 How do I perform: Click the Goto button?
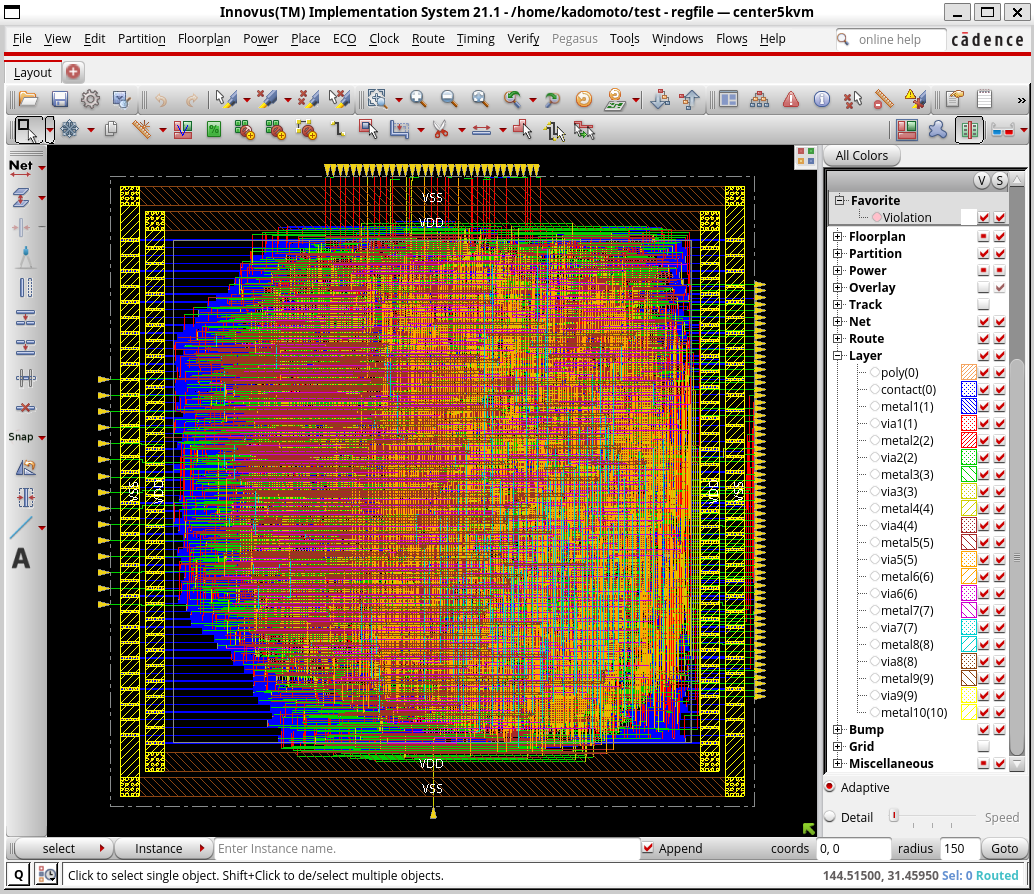coord(1004,849)
